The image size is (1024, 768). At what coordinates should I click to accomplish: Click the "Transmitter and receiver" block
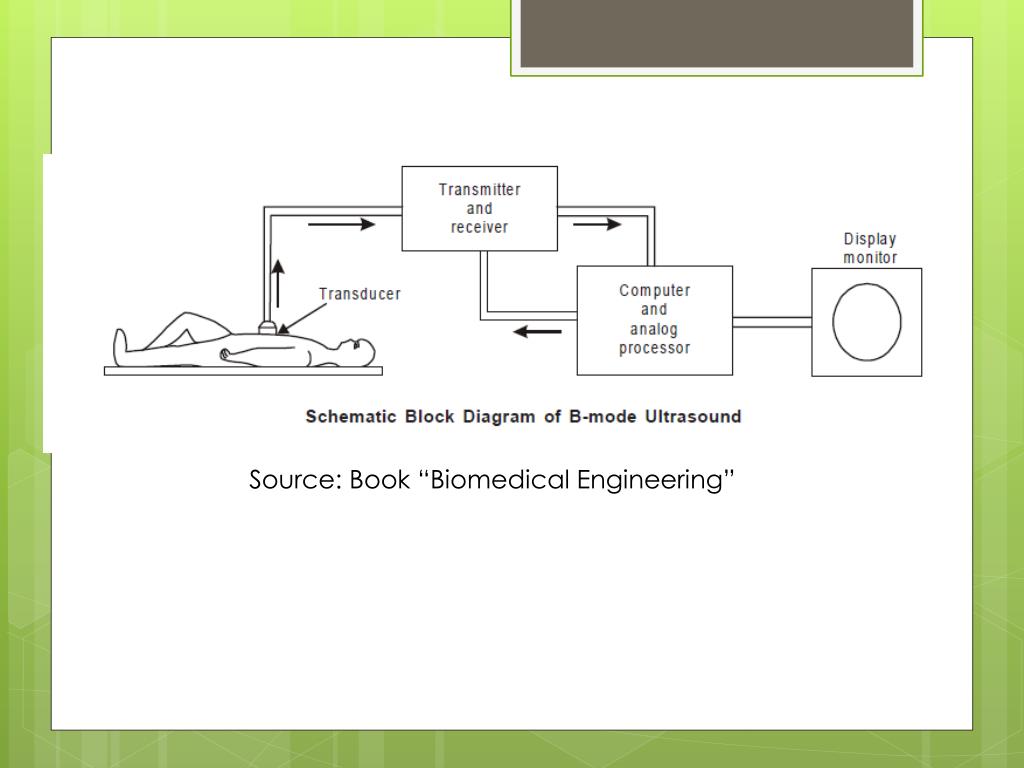(479, 208)
